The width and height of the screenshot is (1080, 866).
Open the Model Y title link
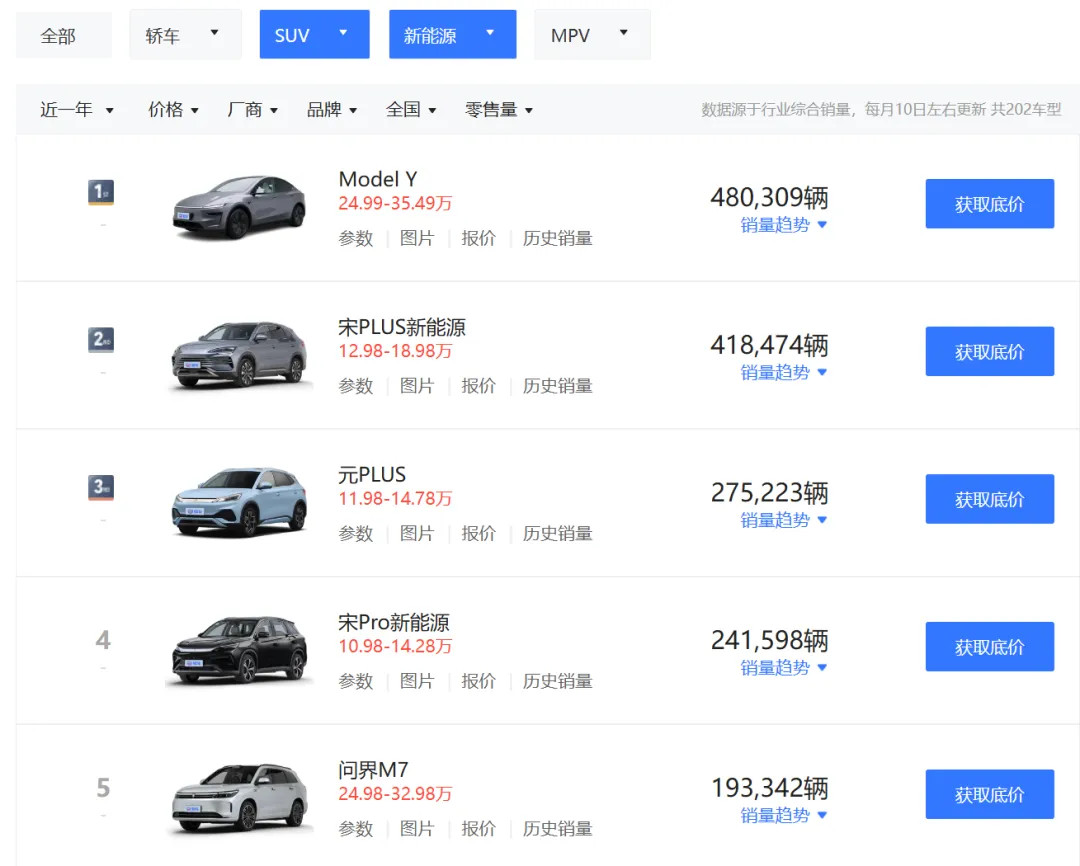(377, 179)
